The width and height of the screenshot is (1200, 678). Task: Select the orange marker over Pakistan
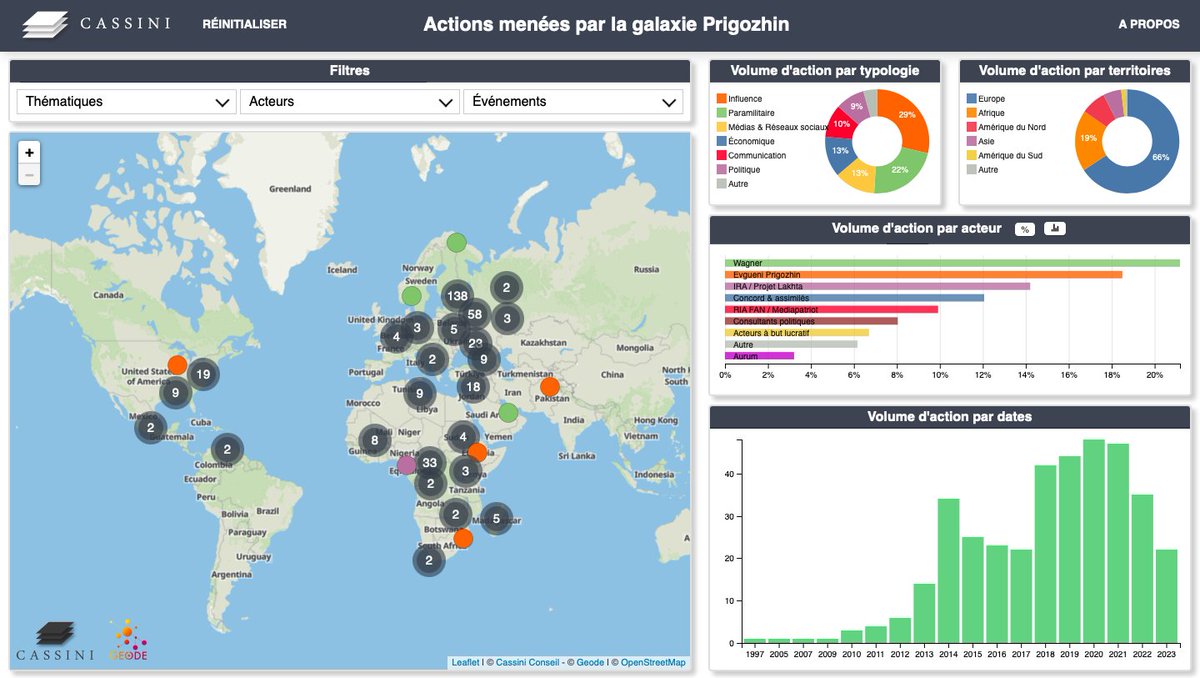click(549, 387)
